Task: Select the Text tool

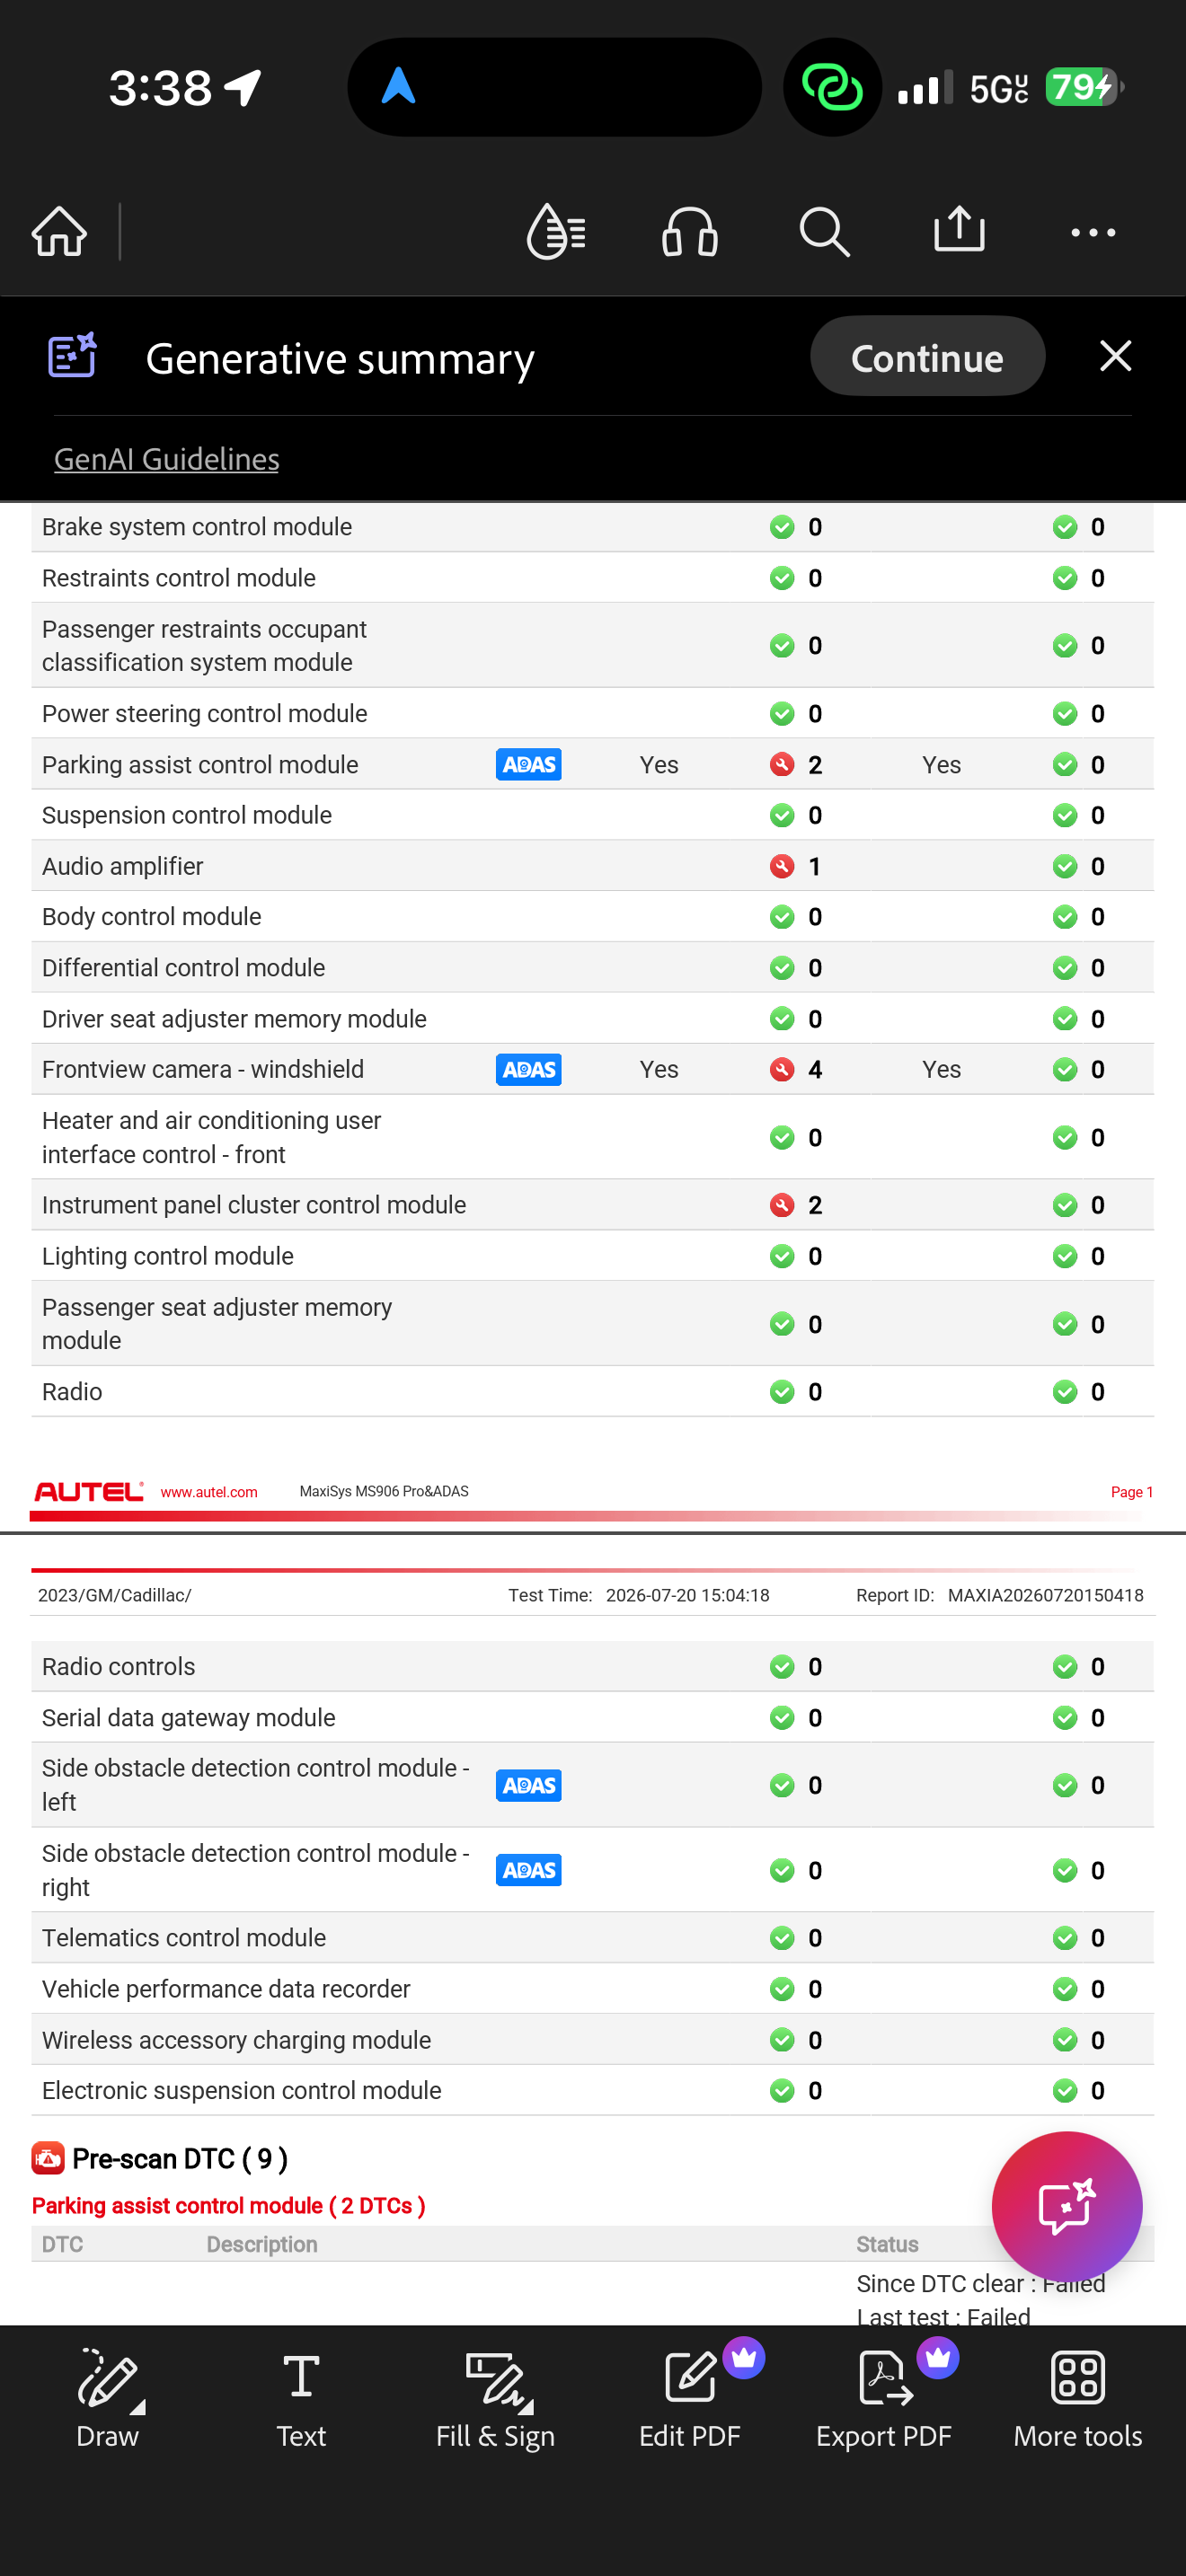Action: click(x=301, y=2397)
